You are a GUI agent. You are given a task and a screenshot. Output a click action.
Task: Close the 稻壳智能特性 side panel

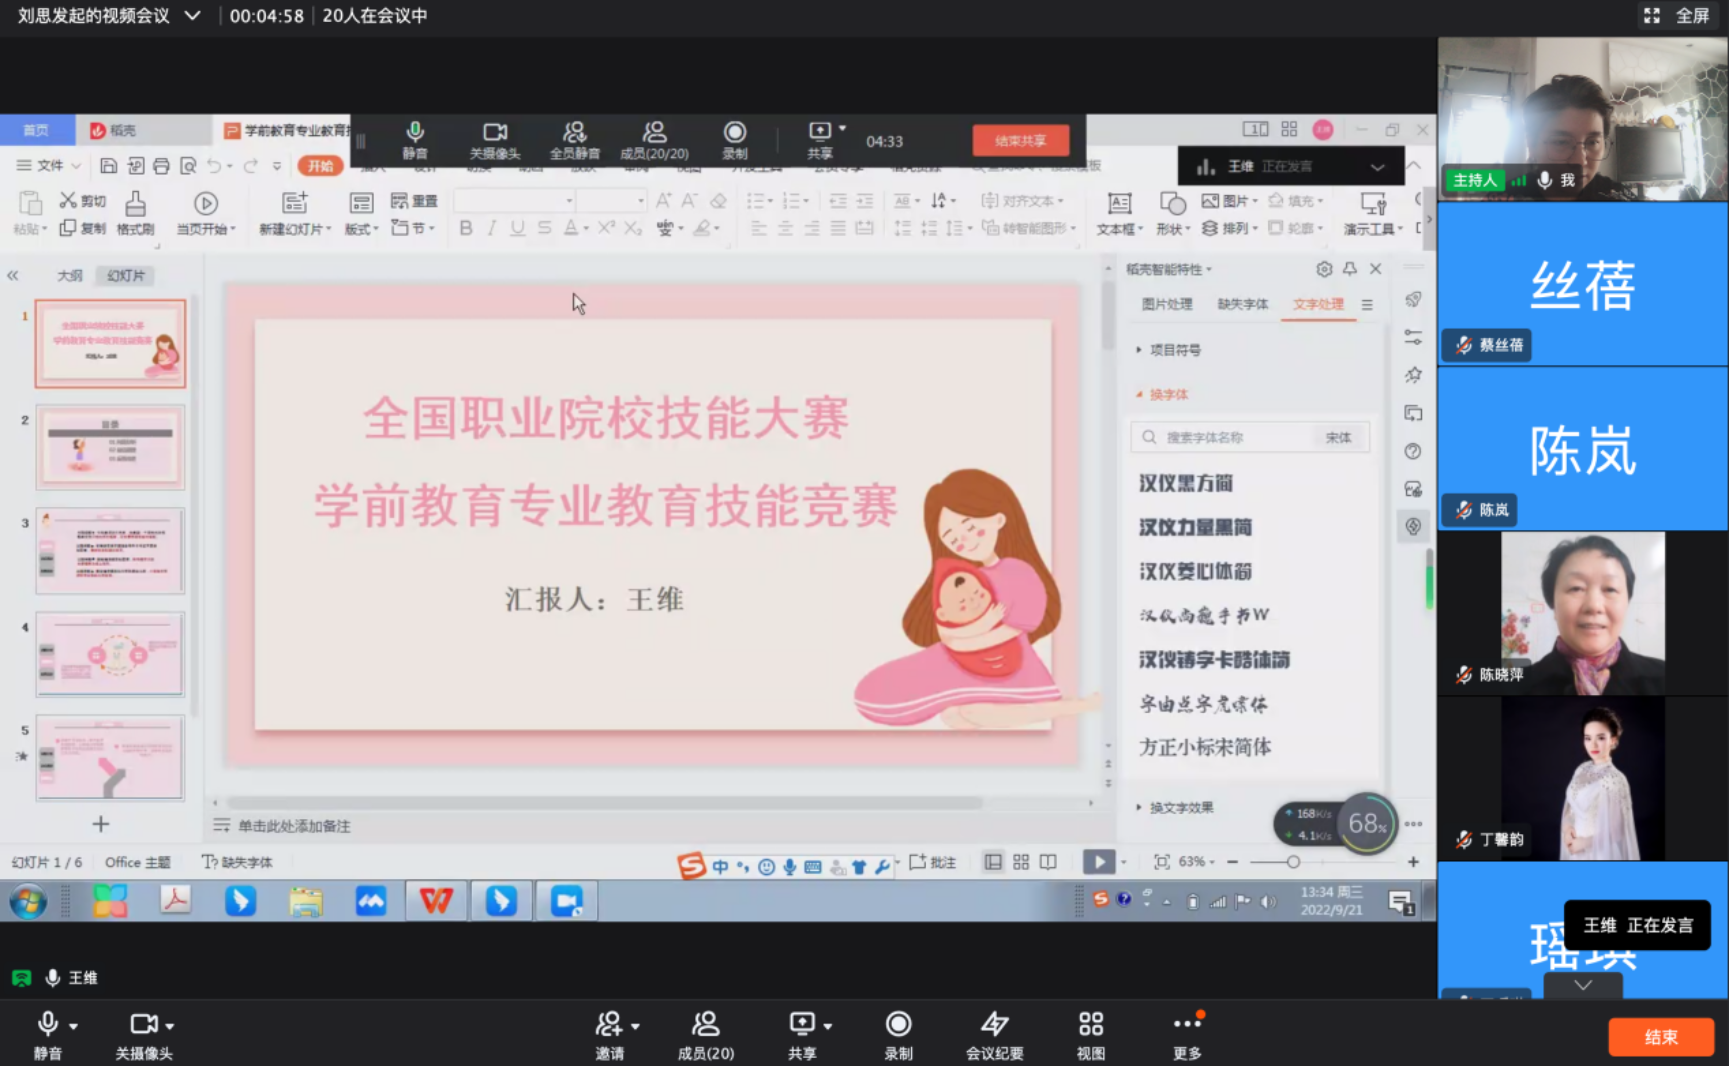tap(1376, 269)
